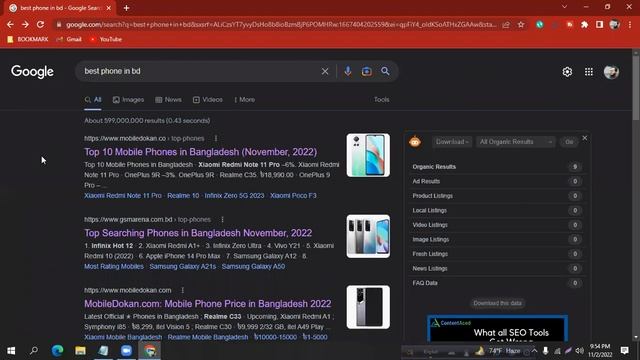Click Go button in SEO panel
Viewport: 640px width, 360px height.
point(569,142)
